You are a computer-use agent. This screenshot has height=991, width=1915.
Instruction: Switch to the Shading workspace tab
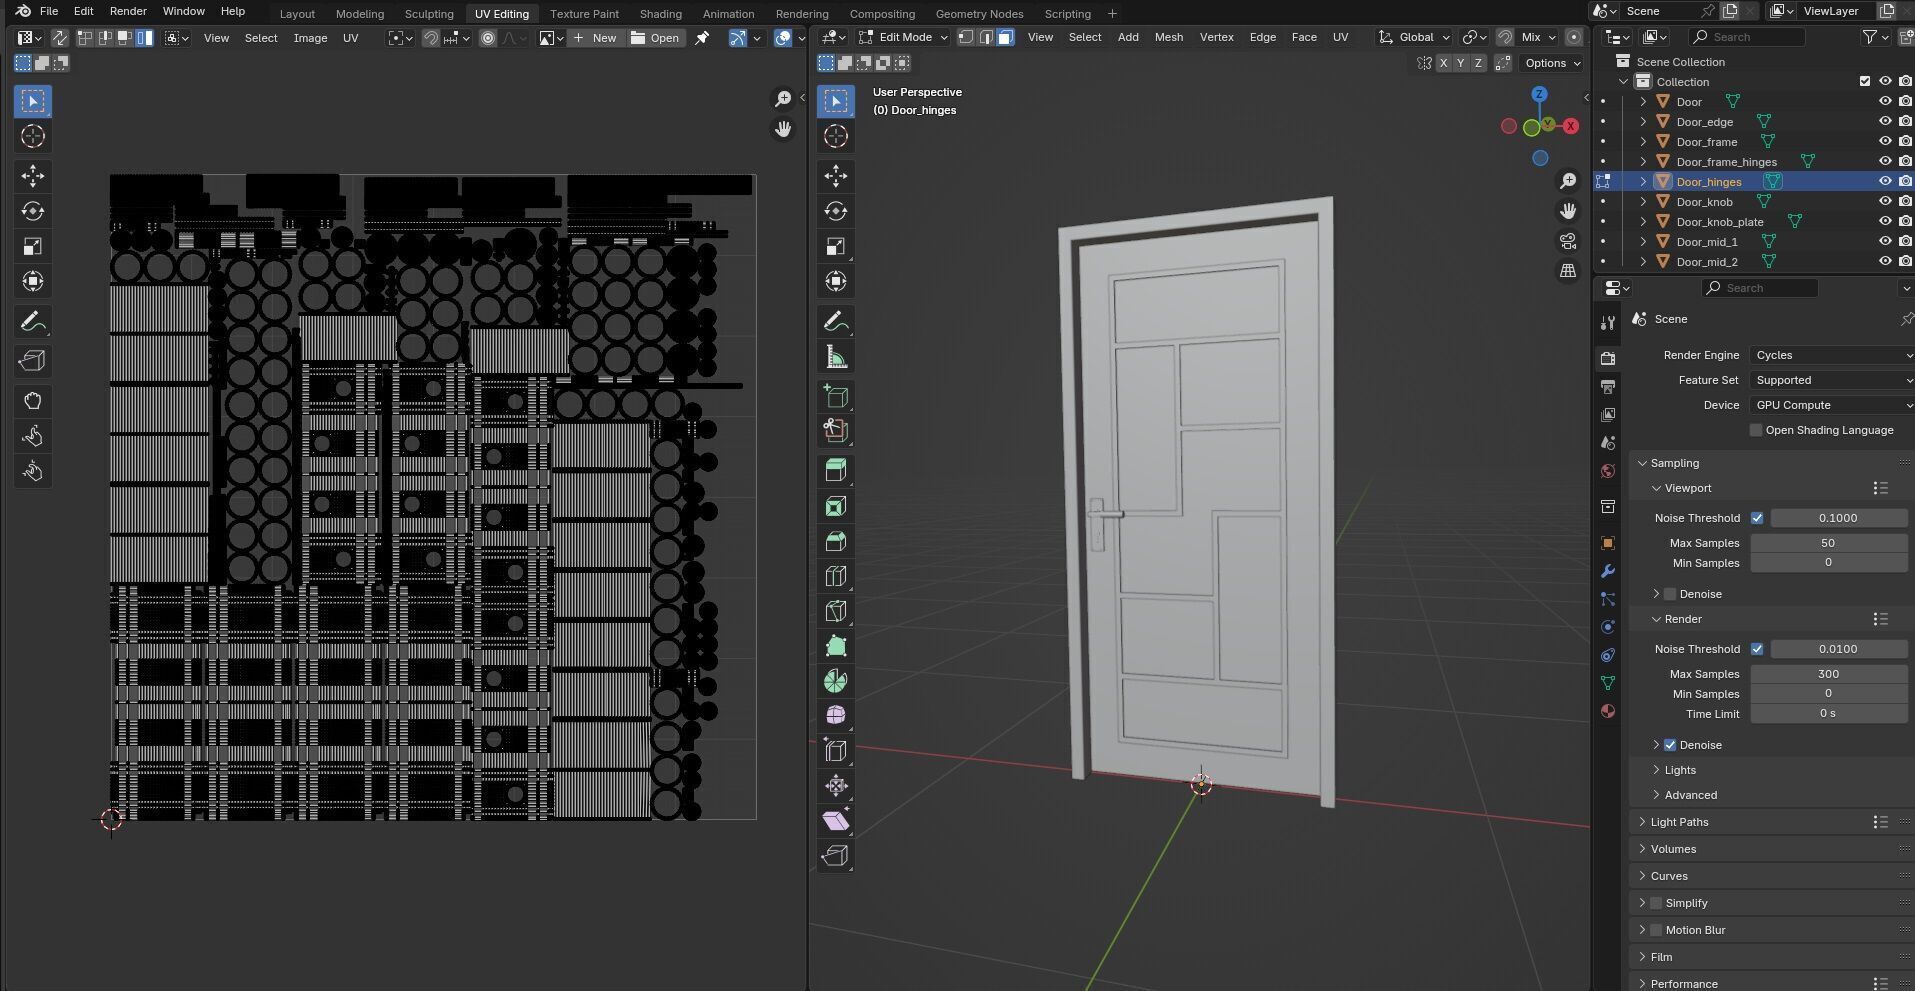click(660, 14)
